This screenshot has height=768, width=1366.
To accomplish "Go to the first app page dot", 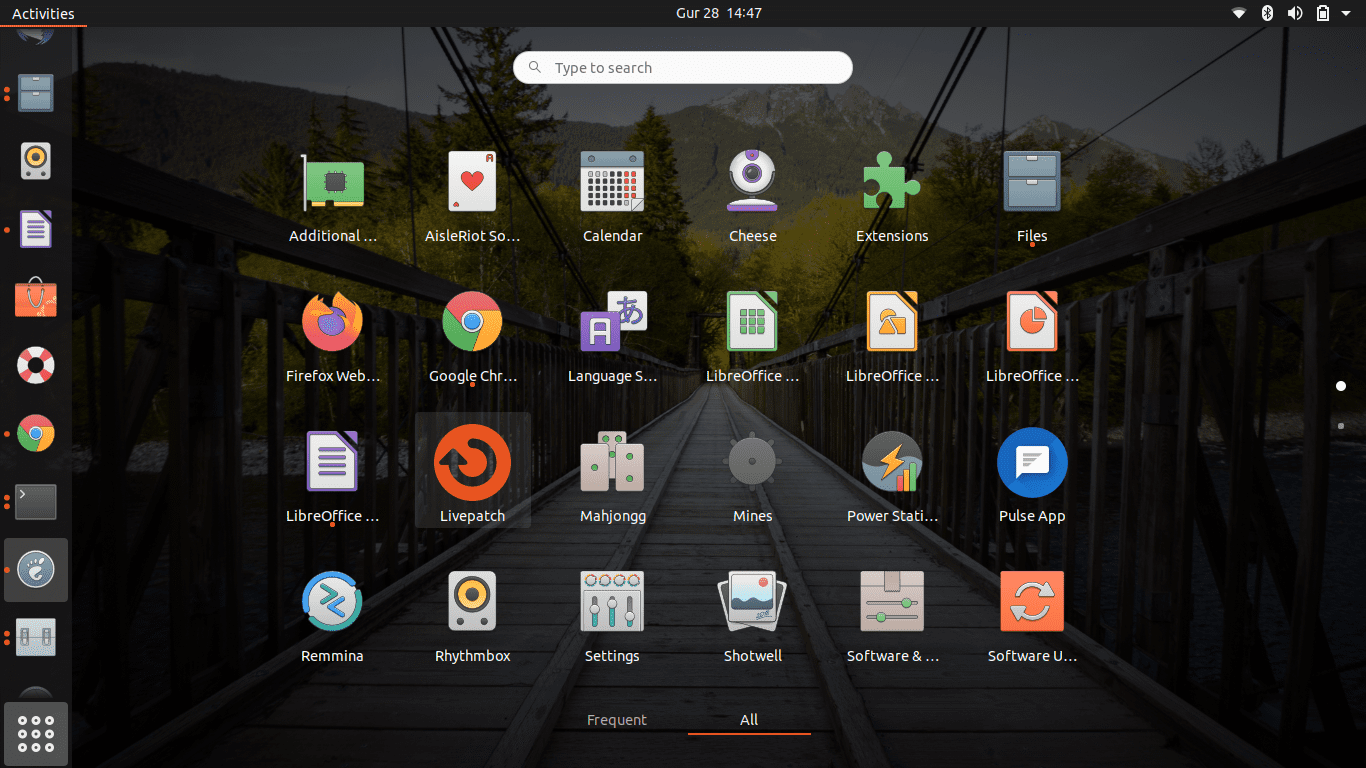I will point(1341,386).
